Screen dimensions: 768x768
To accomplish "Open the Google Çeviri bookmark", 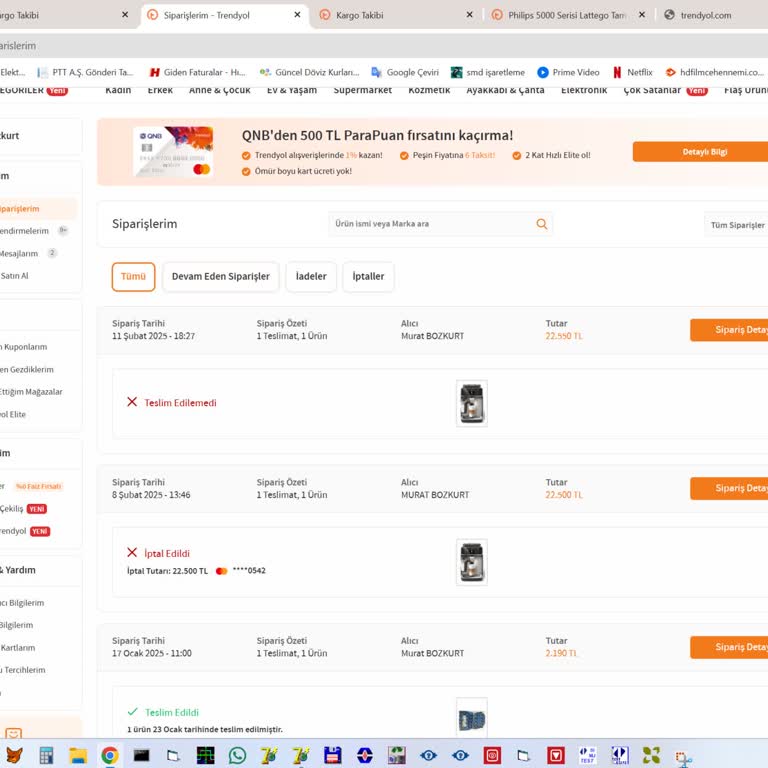I will [x=405, y=72].
